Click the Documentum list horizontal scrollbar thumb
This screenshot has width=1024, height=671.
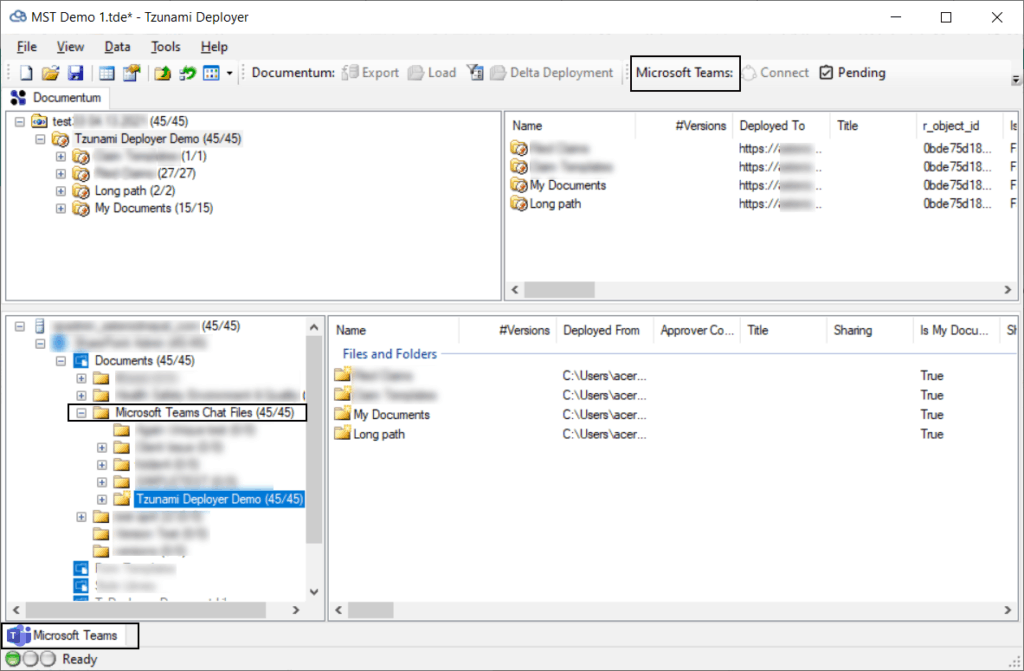point(560,289)
